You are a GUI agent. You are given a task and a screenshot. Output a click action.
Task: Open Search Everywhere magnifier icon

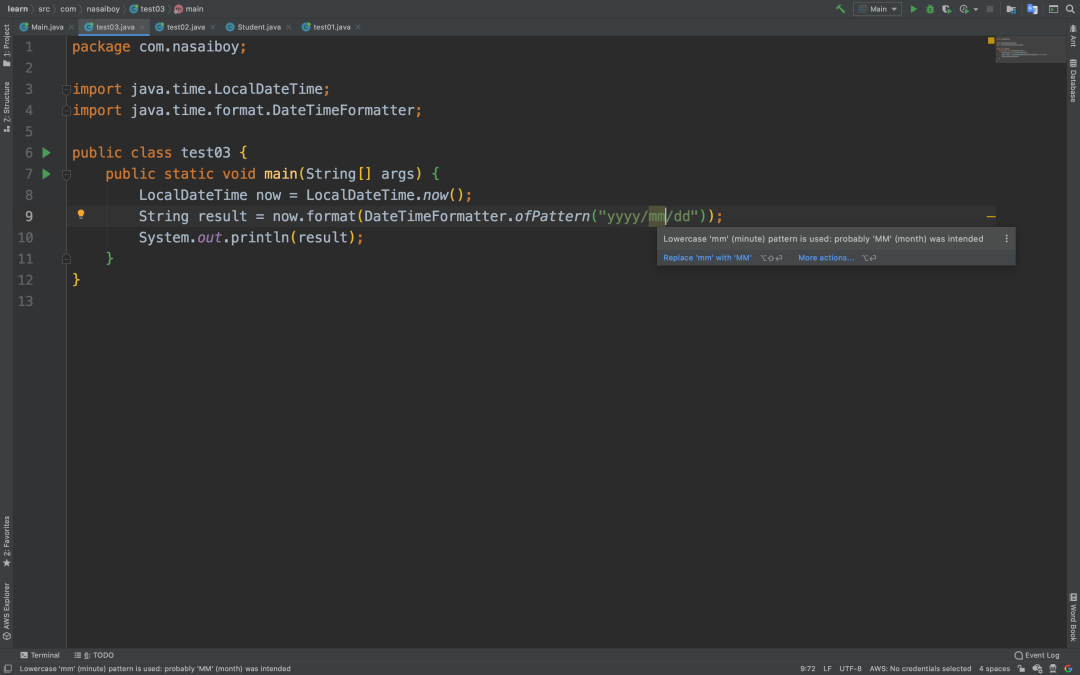click(x=1069, y=8)
